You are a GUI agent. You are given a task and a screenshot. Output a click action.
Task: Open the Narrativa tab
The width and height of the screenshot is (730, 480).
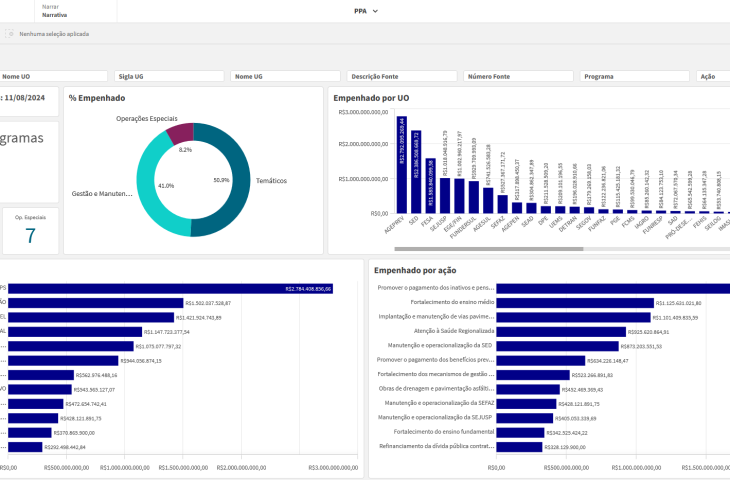[55, 15]
